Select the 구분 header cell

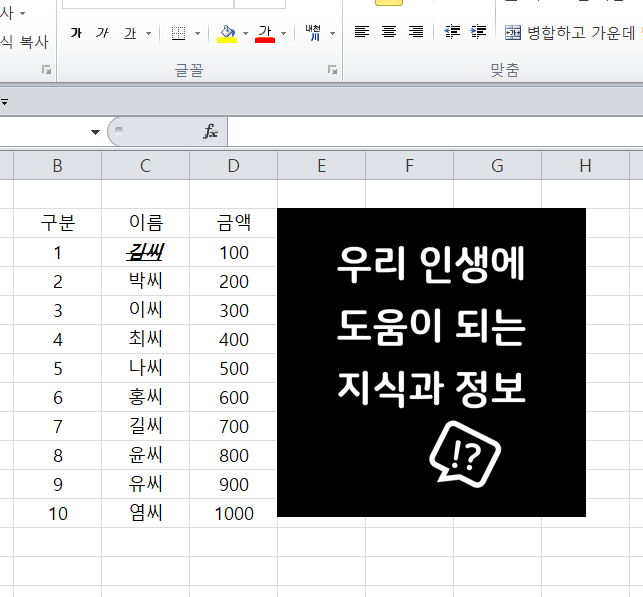[57, 223]
